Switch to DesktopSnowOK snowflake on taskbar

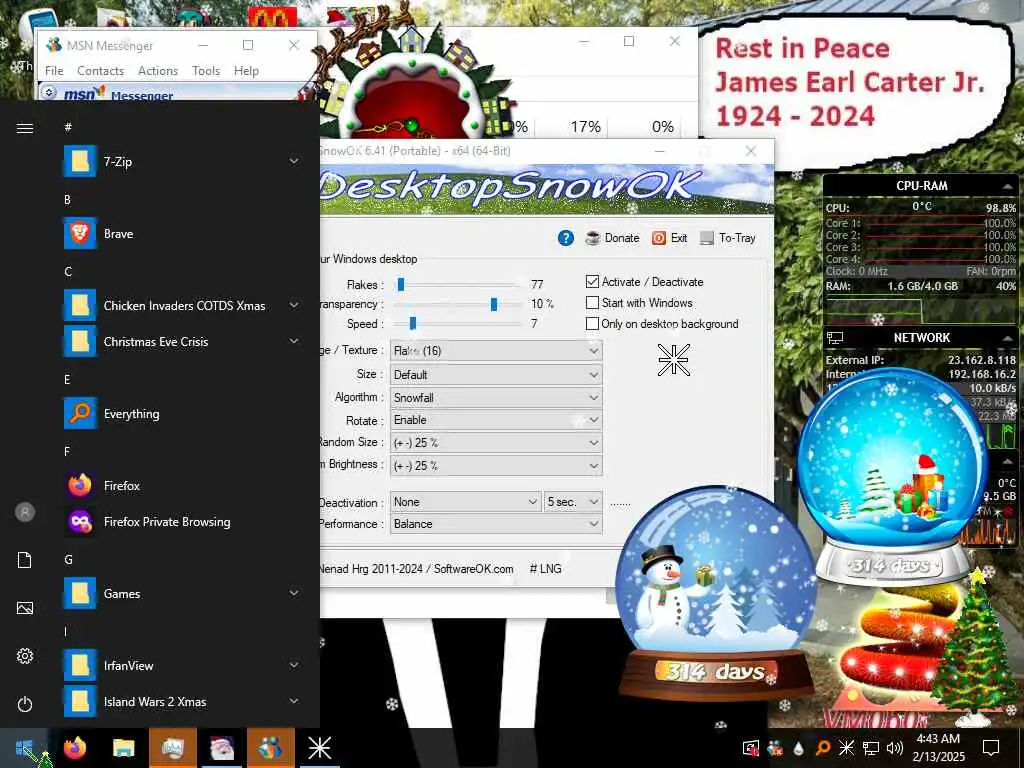[x=319, y=748]
